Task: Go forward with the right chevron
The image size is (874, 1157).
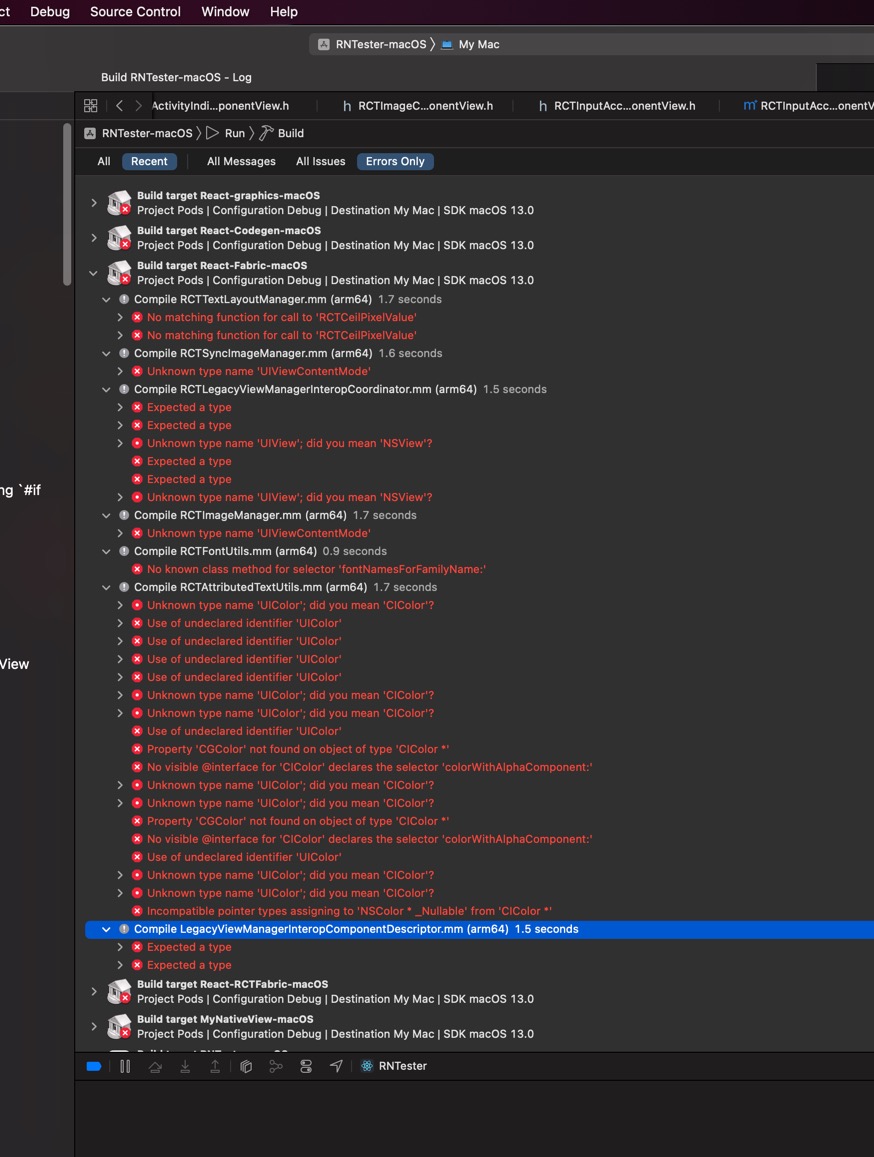Action: pyautogui.click(x=138, y=106)
